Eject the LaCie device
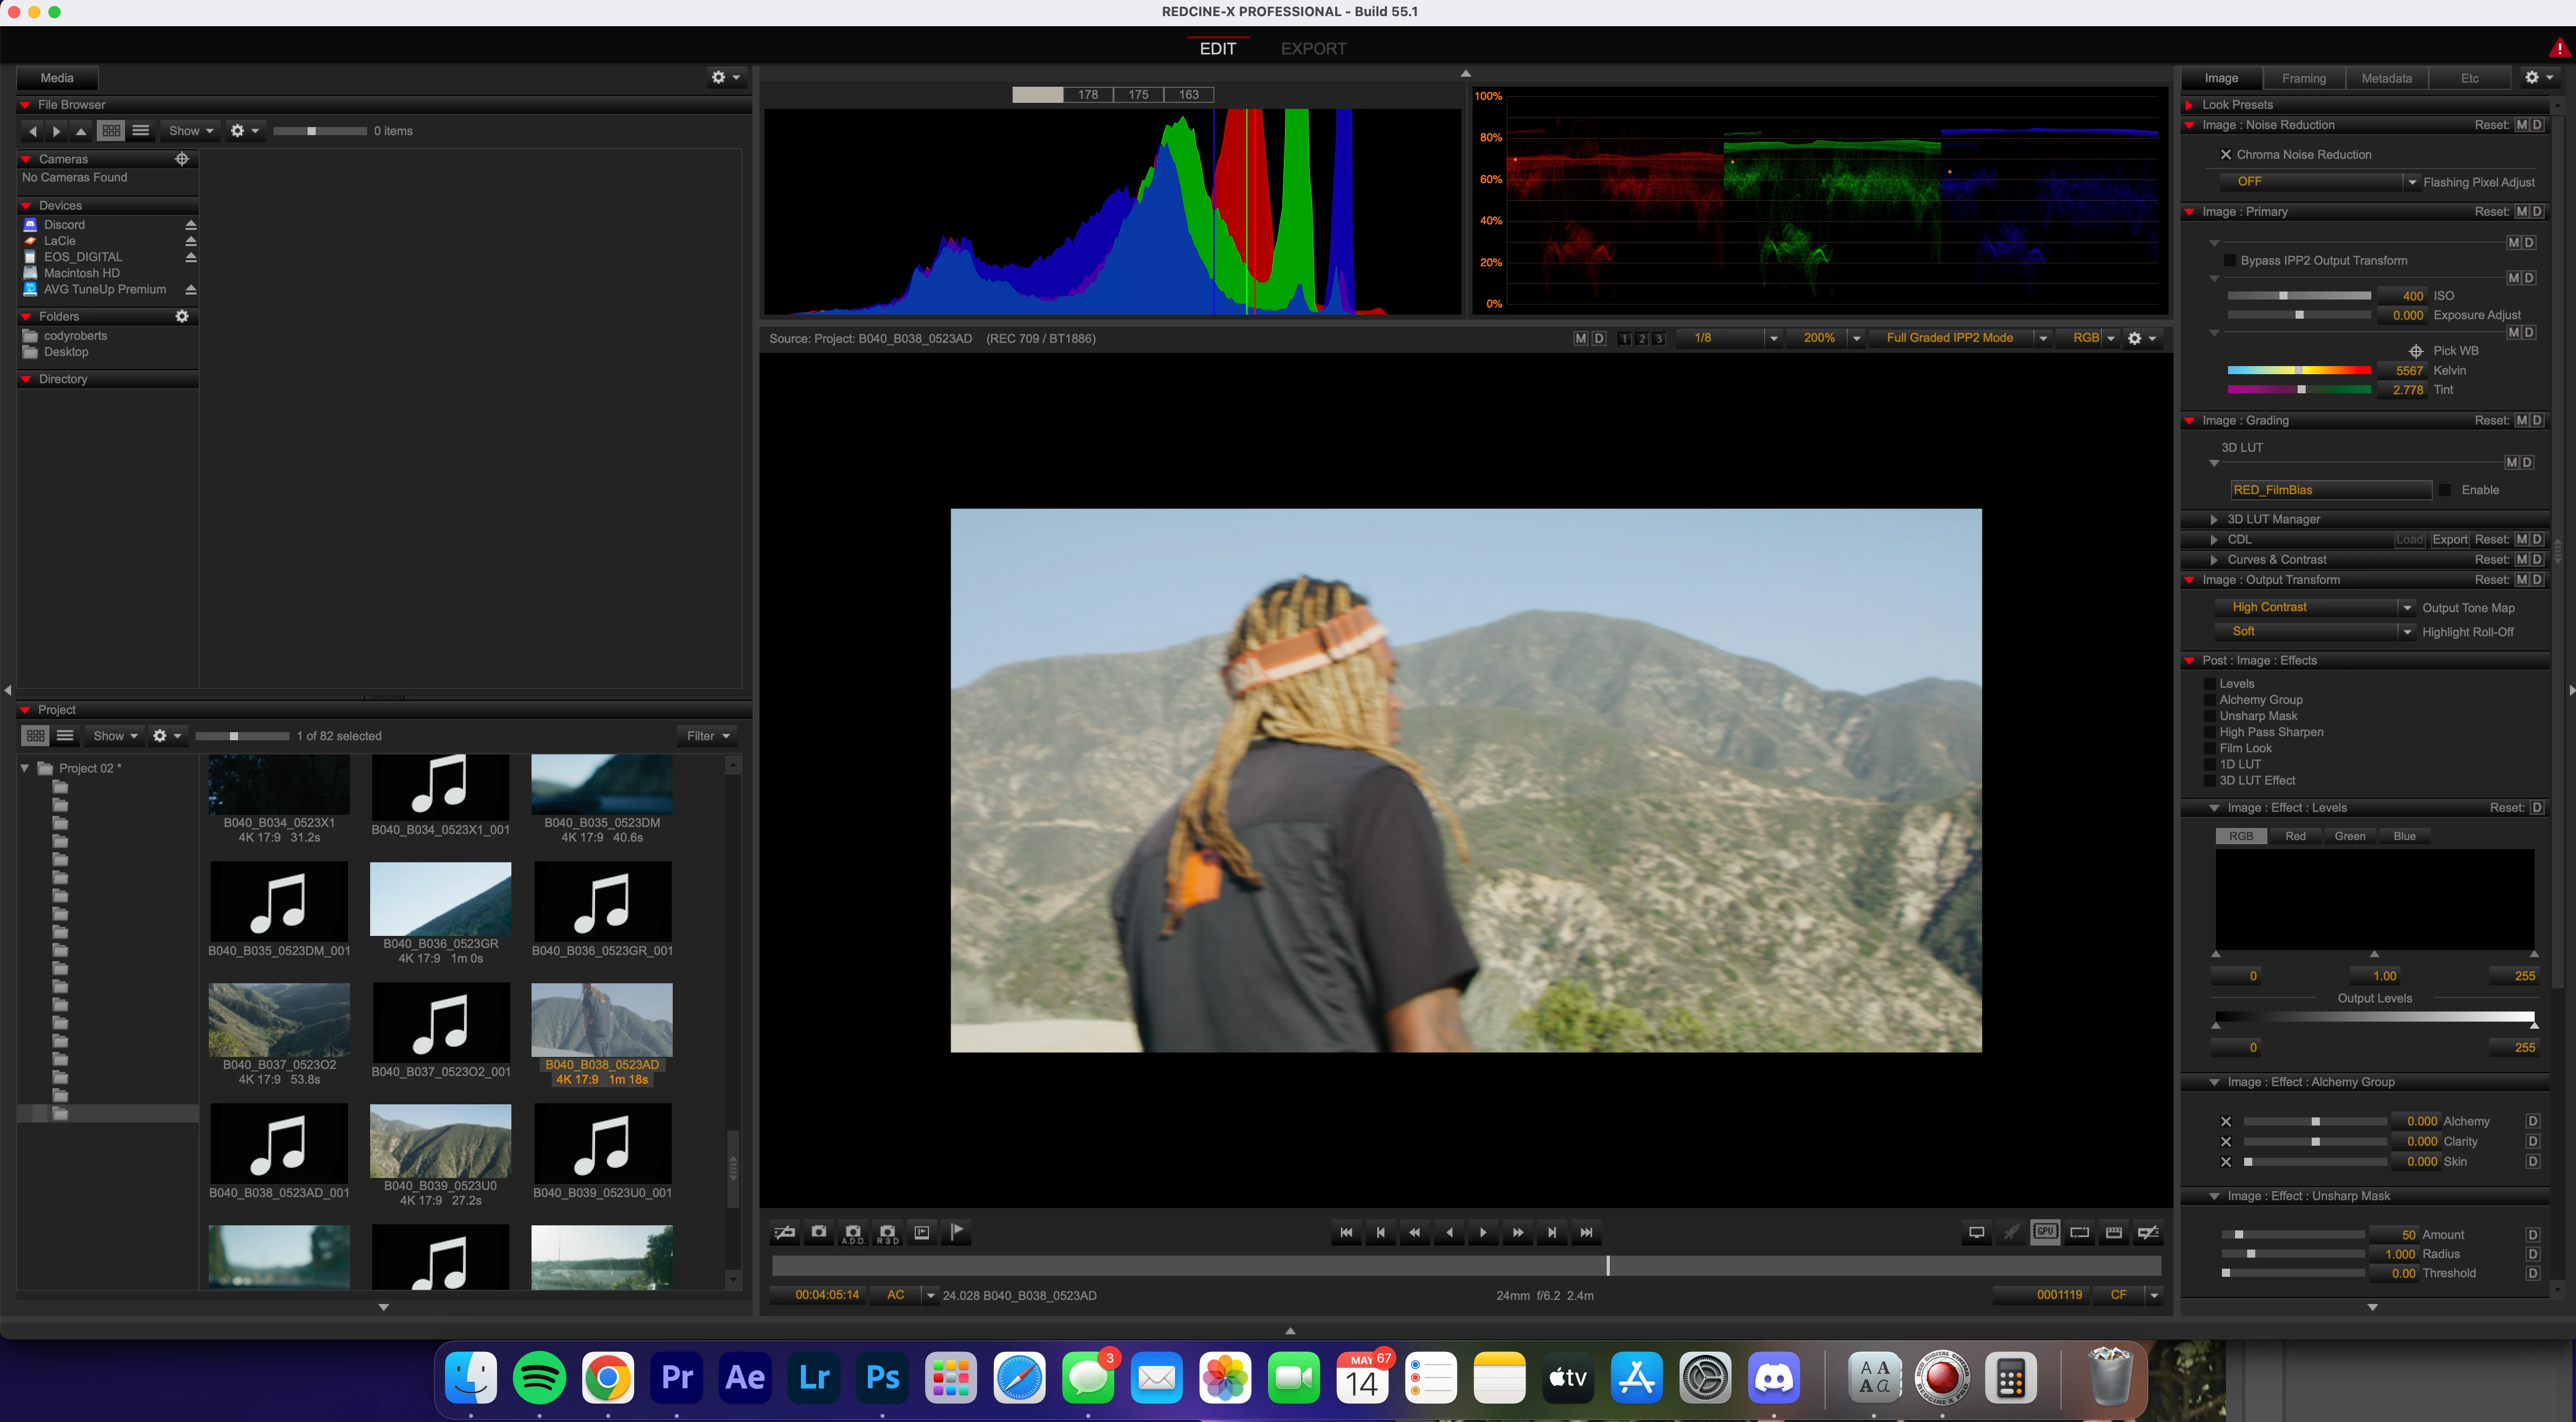Screen dimensions: 2576x1422 coord(191,241)
